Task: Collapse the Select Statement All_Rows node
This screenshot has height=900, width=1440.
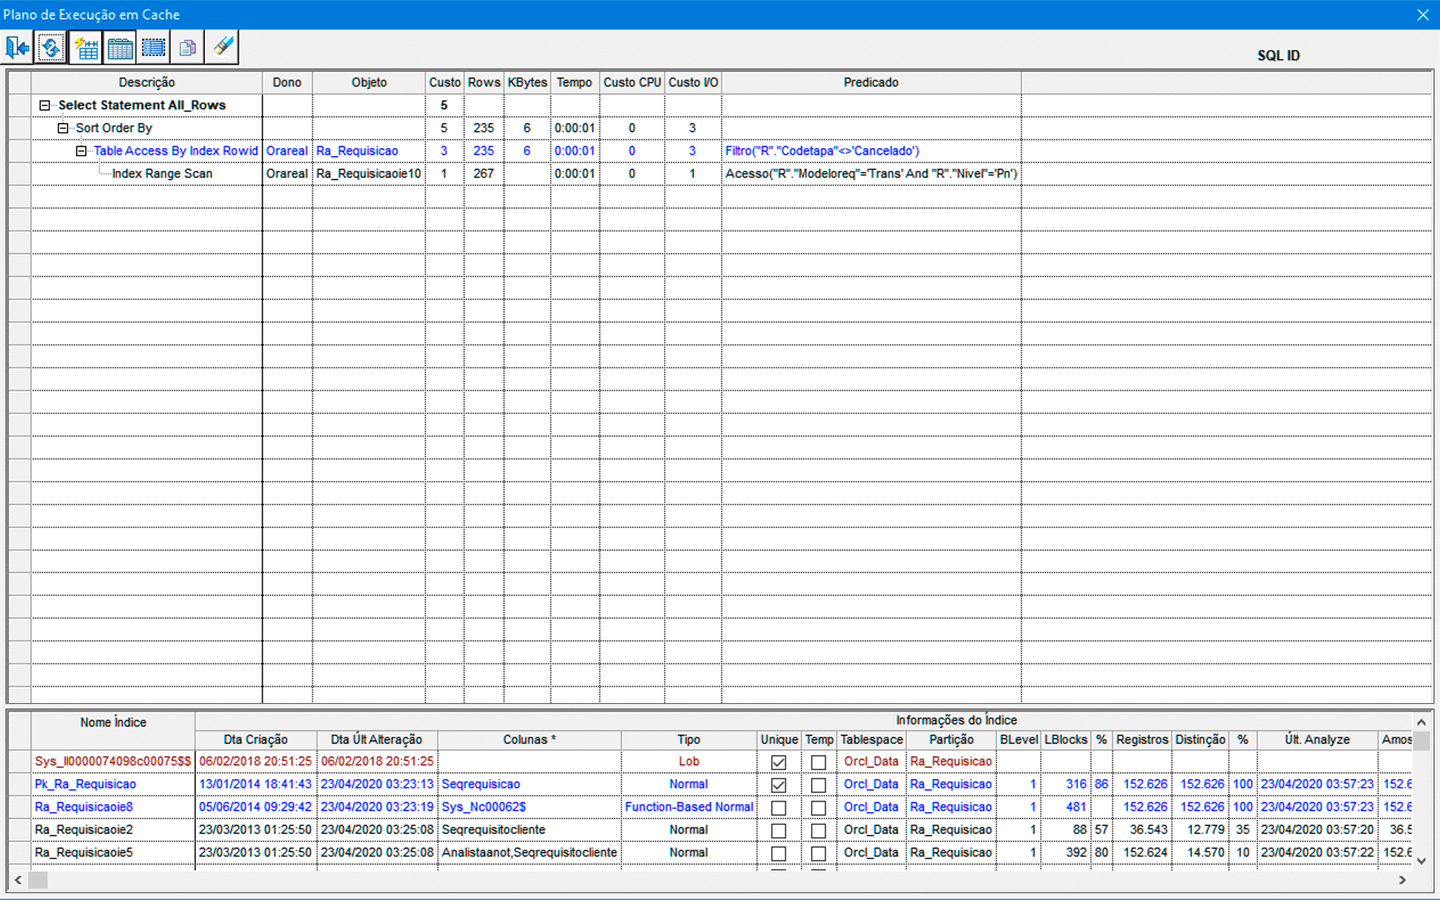Action: 44,105
